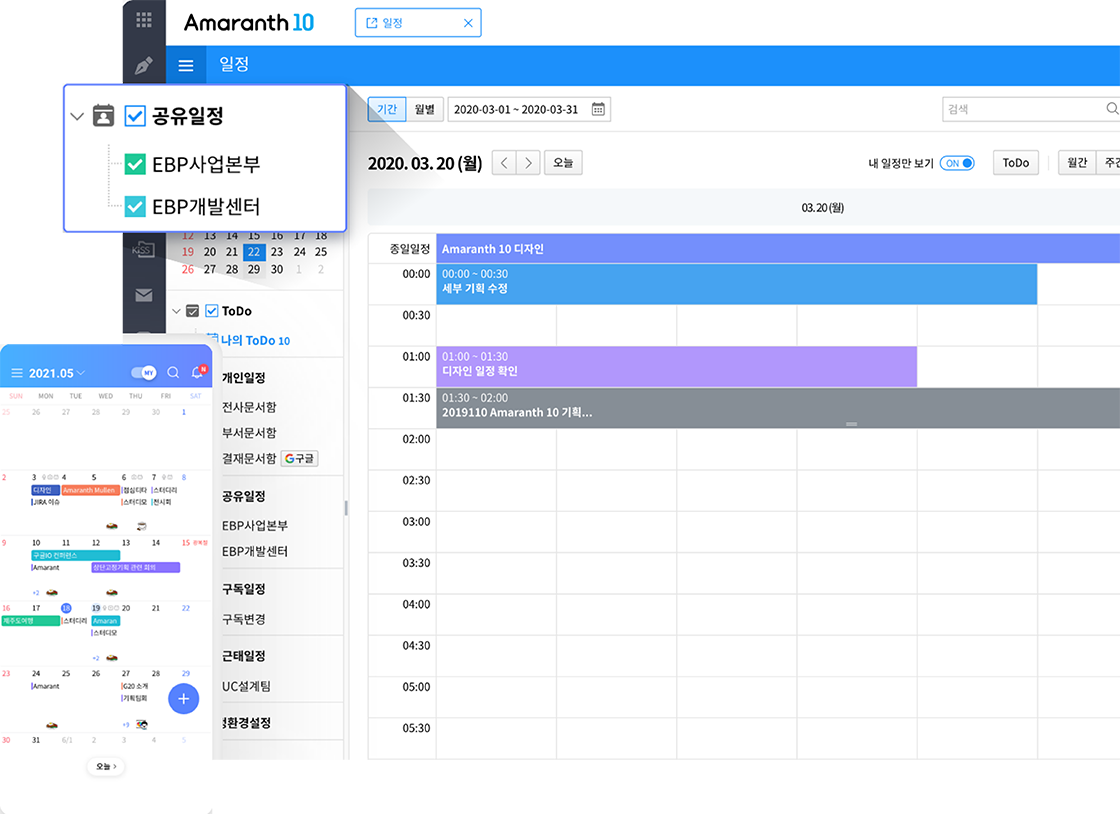
Task: Click the 오늘 button
Action: 564,163
